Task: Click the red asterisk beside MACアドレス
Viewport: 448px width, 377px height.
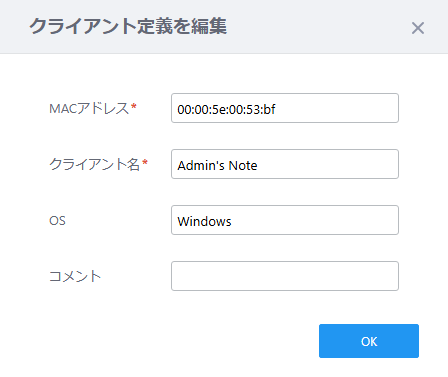Action: (x=134, y=106)
